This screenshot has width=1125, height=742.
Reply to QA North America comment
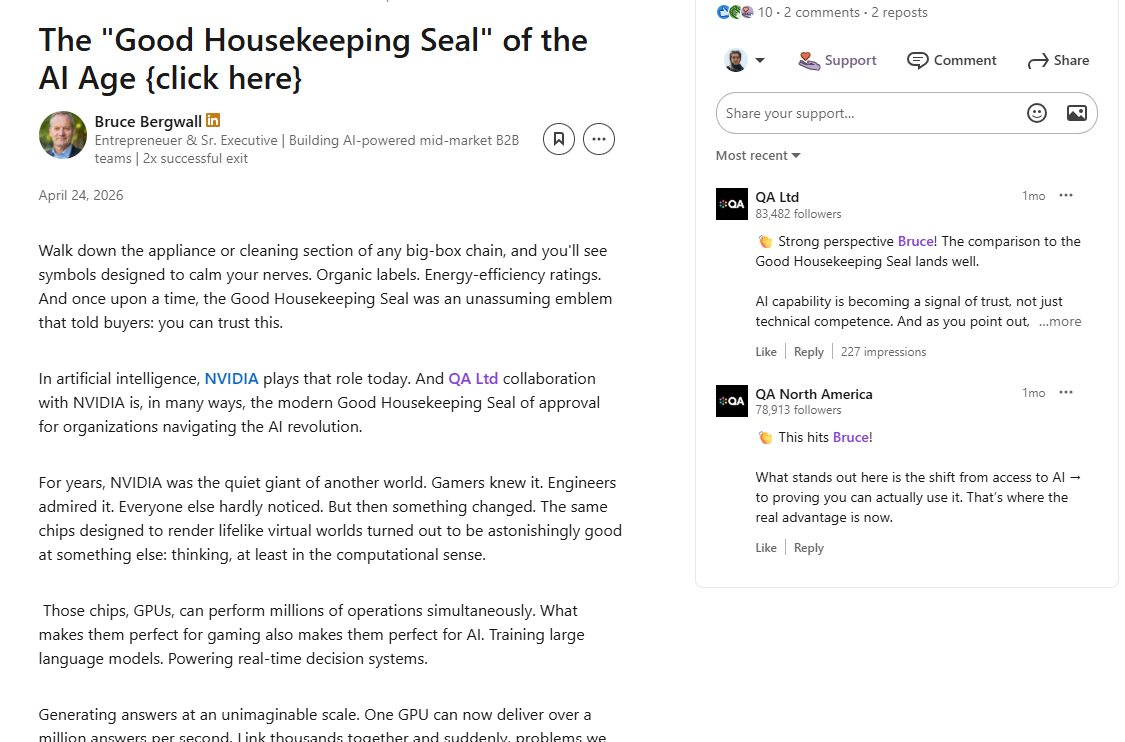pos(809,548)
